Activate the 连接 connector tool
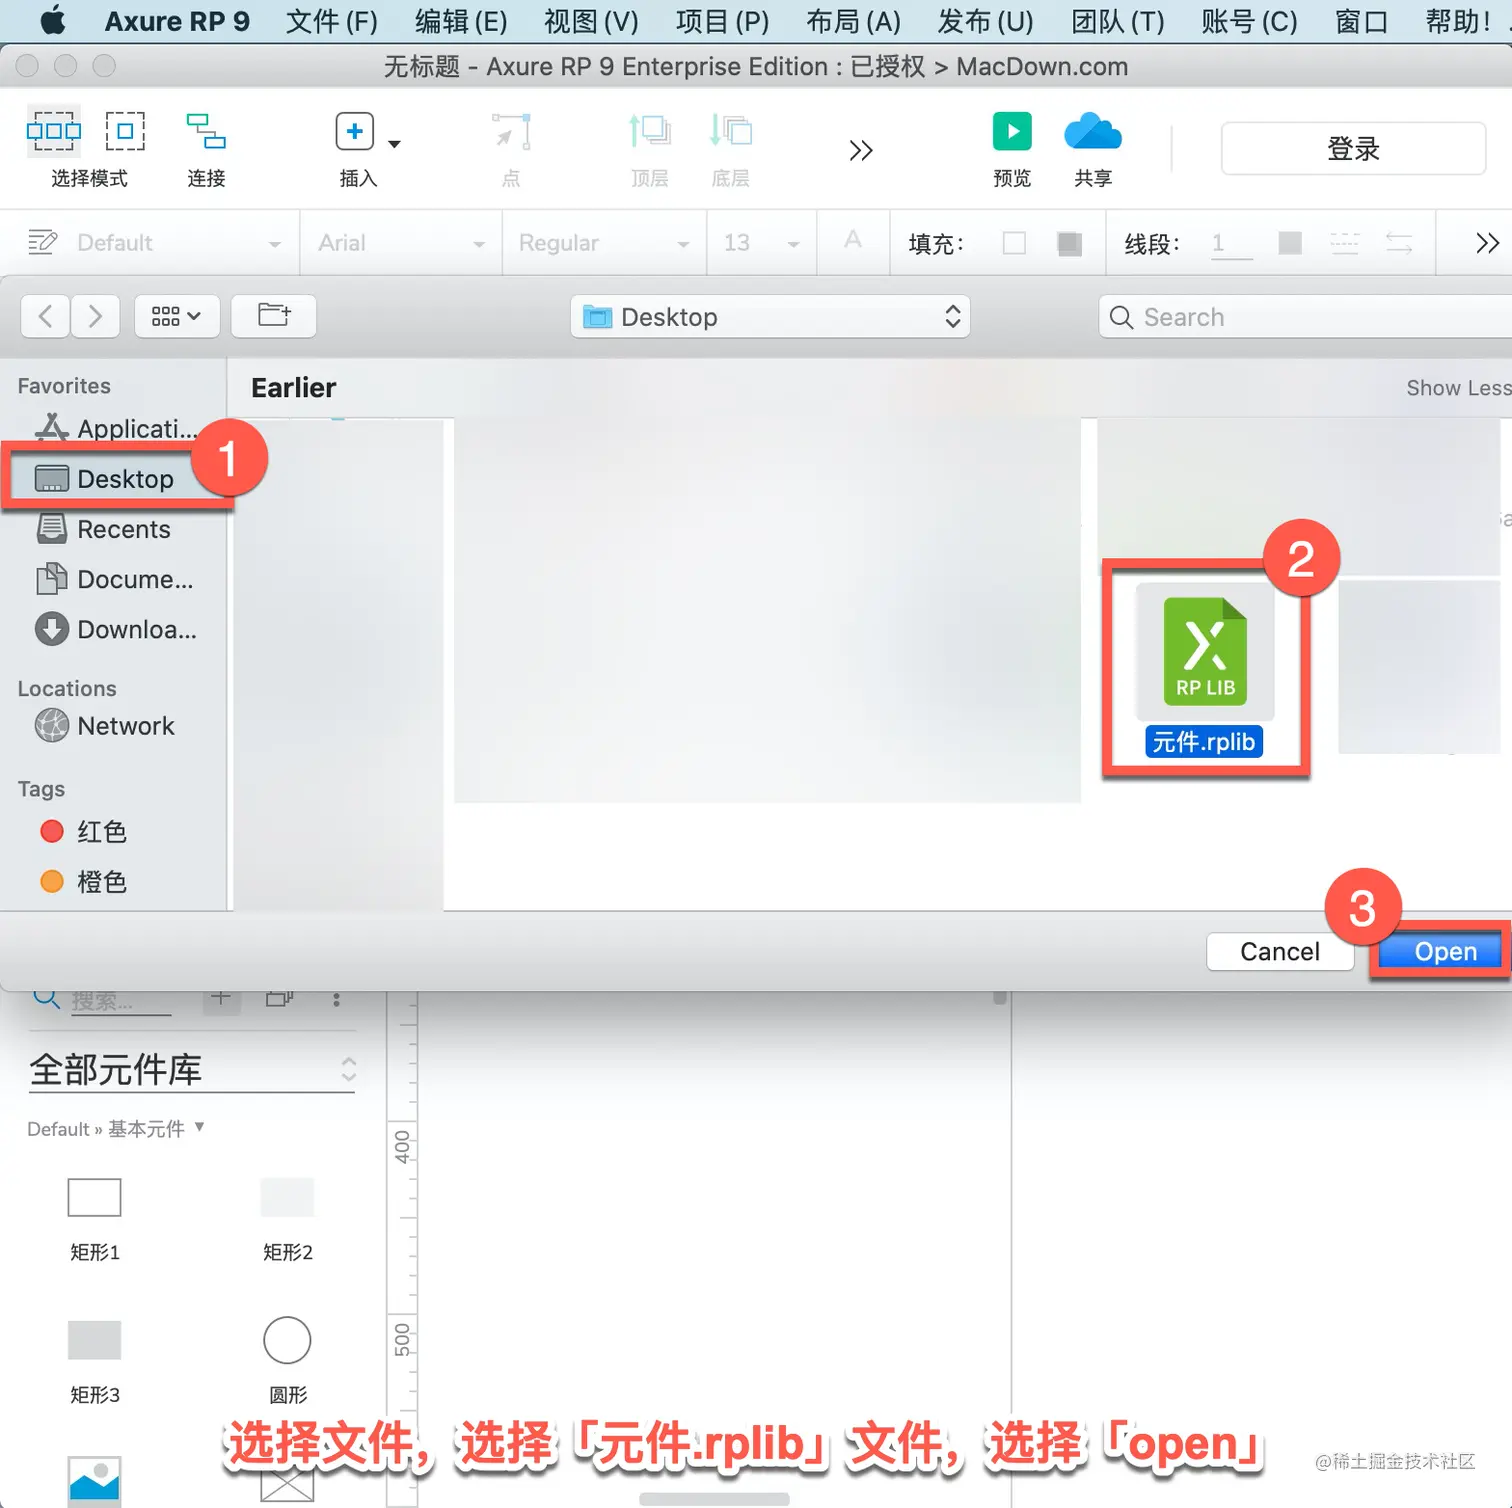Screen dimensions: 1512x1508 coord(206,131)
